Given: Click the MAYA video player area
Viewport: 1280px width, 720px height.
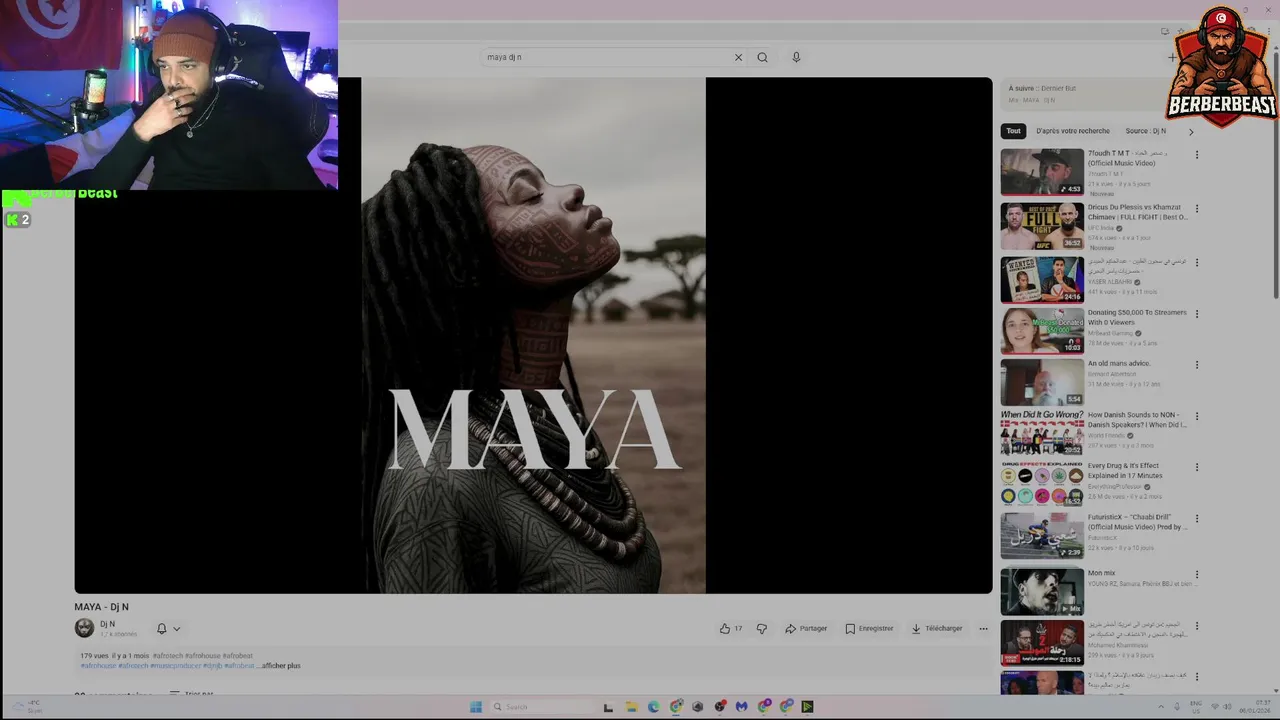Looking at the screenshot, I should pyautogui.click(x=533, y=335).
